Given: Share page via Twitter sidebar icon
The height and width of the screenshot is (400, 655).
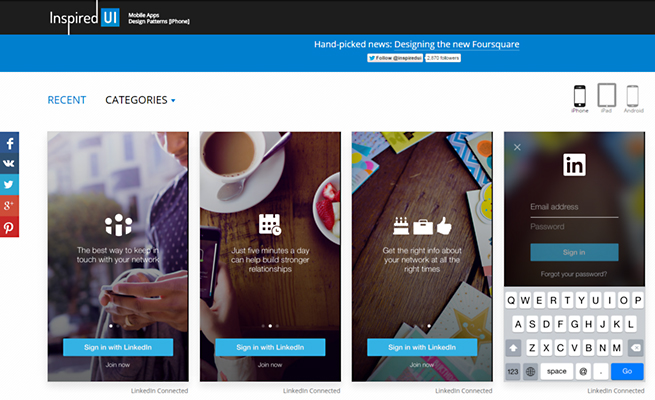Looking at the screenshot, I should [9, 185].
